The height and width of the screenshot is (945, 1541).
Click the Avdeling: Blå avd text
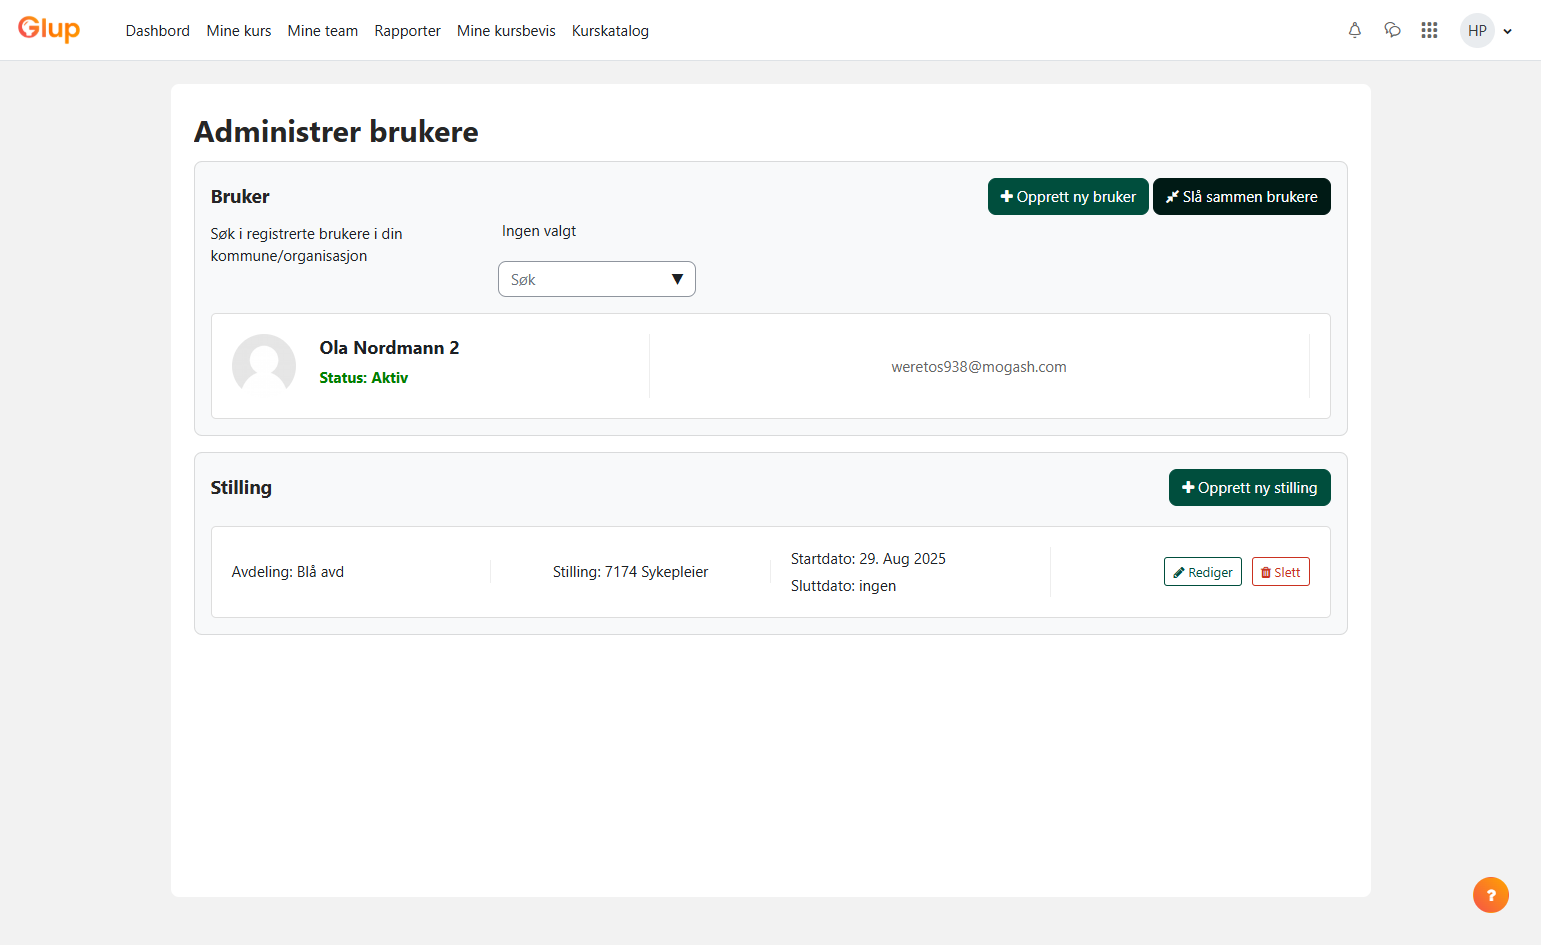(288, 572)
